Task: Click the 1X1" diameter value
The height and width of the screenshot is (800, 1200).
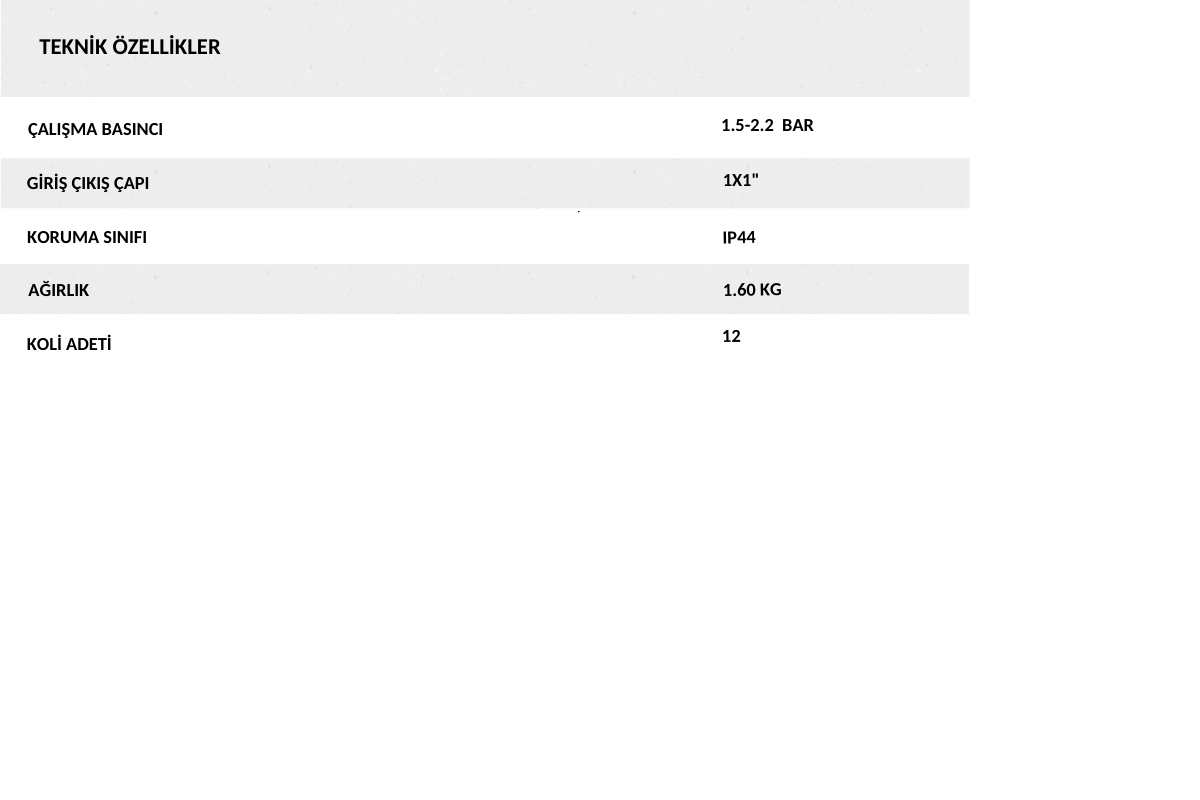Action: coord(741,180)
